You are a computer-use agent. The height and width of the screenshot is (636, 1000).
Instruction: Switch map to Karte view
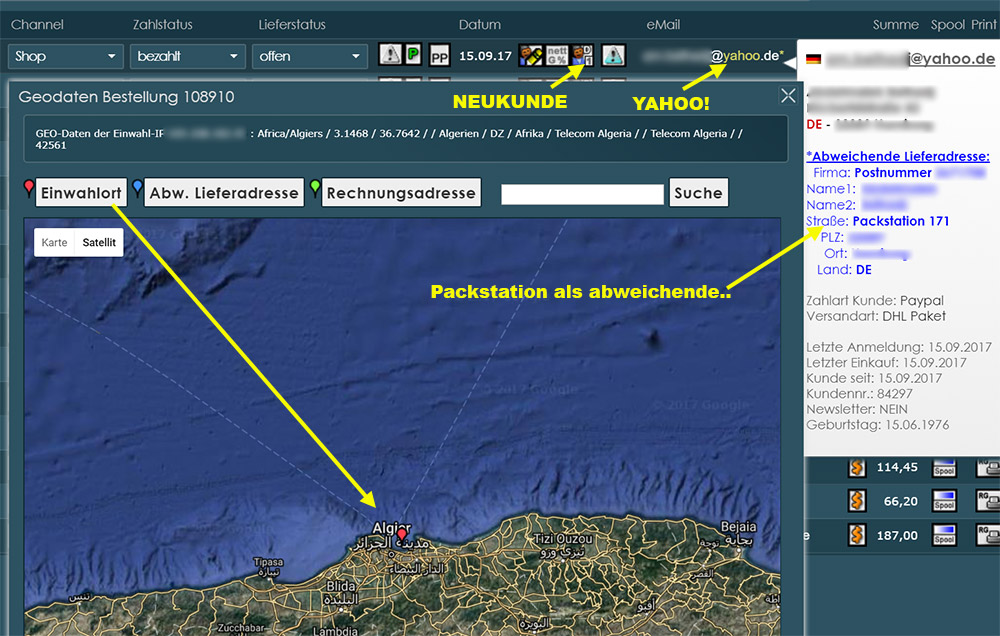(x=54, y=242)
